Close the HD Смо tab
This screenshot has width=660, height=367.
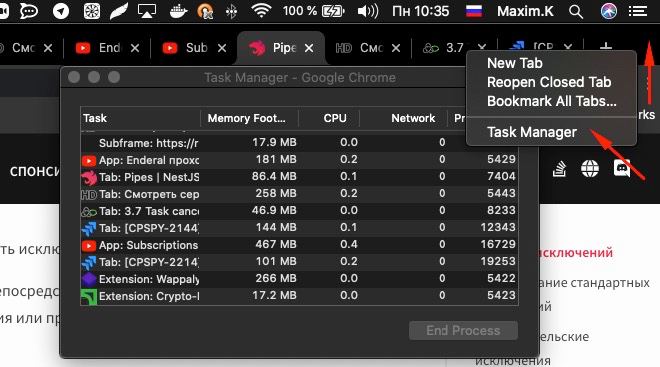tap(396, 48)
